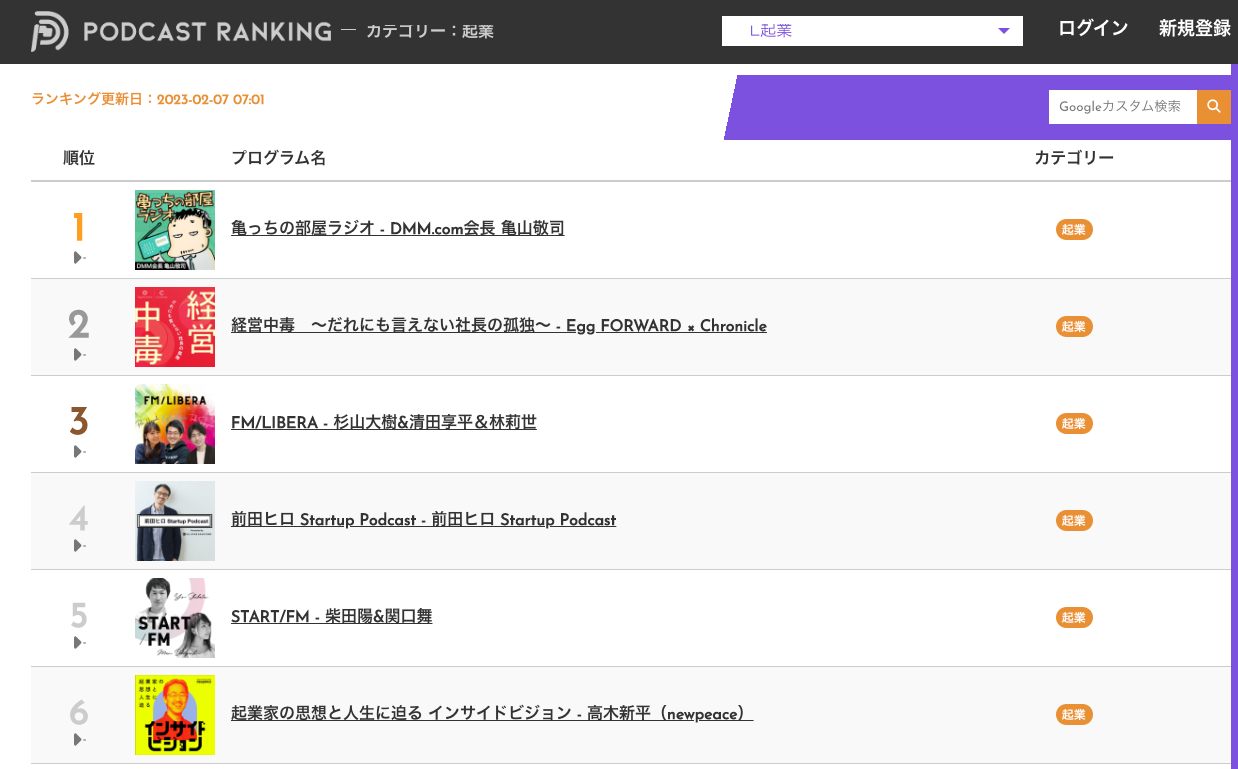Click the orange search magnifier button

tap(1214, 107)
